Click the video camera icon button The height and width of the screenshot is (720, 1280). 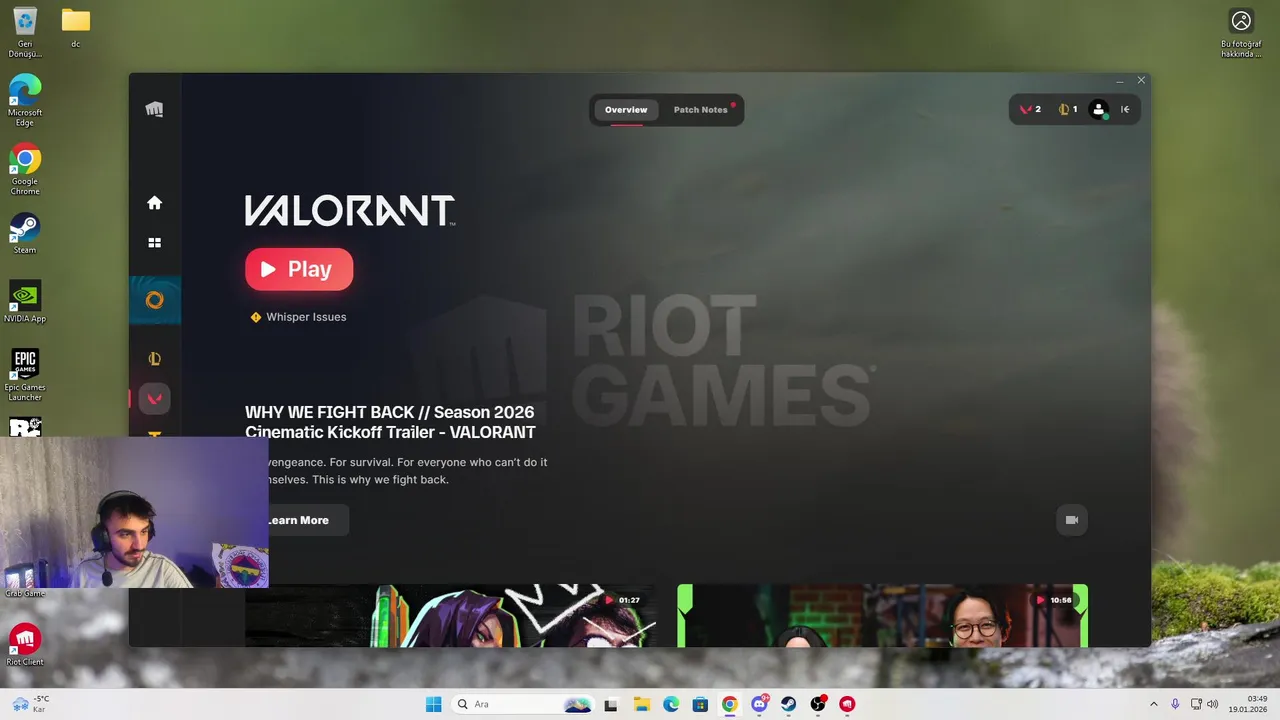point(1072,520)
